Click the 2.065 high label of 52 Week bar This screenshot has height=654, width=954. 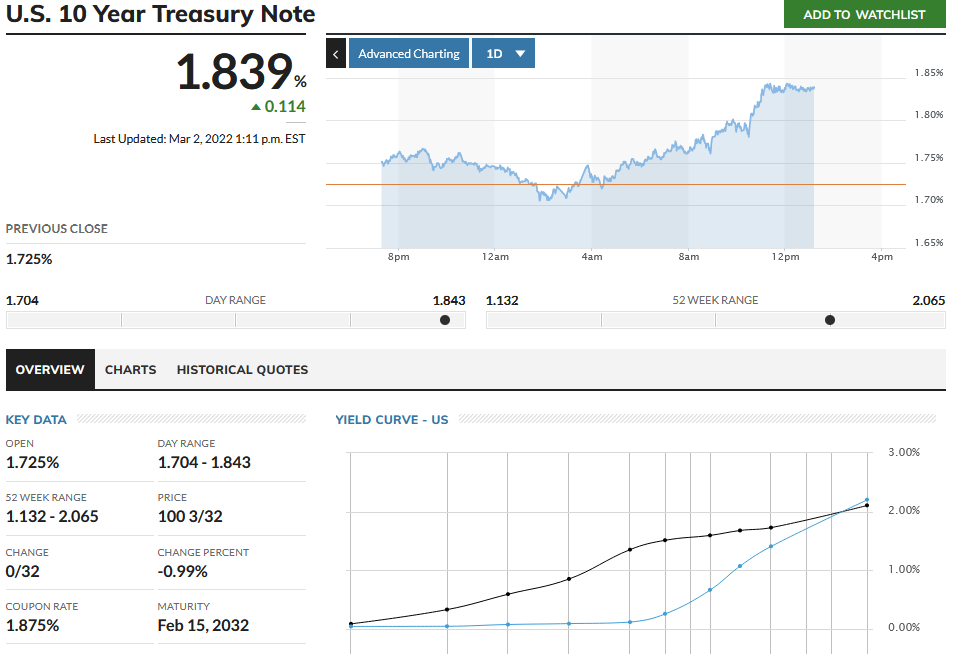pyautogui.click(x=929, y=301)
